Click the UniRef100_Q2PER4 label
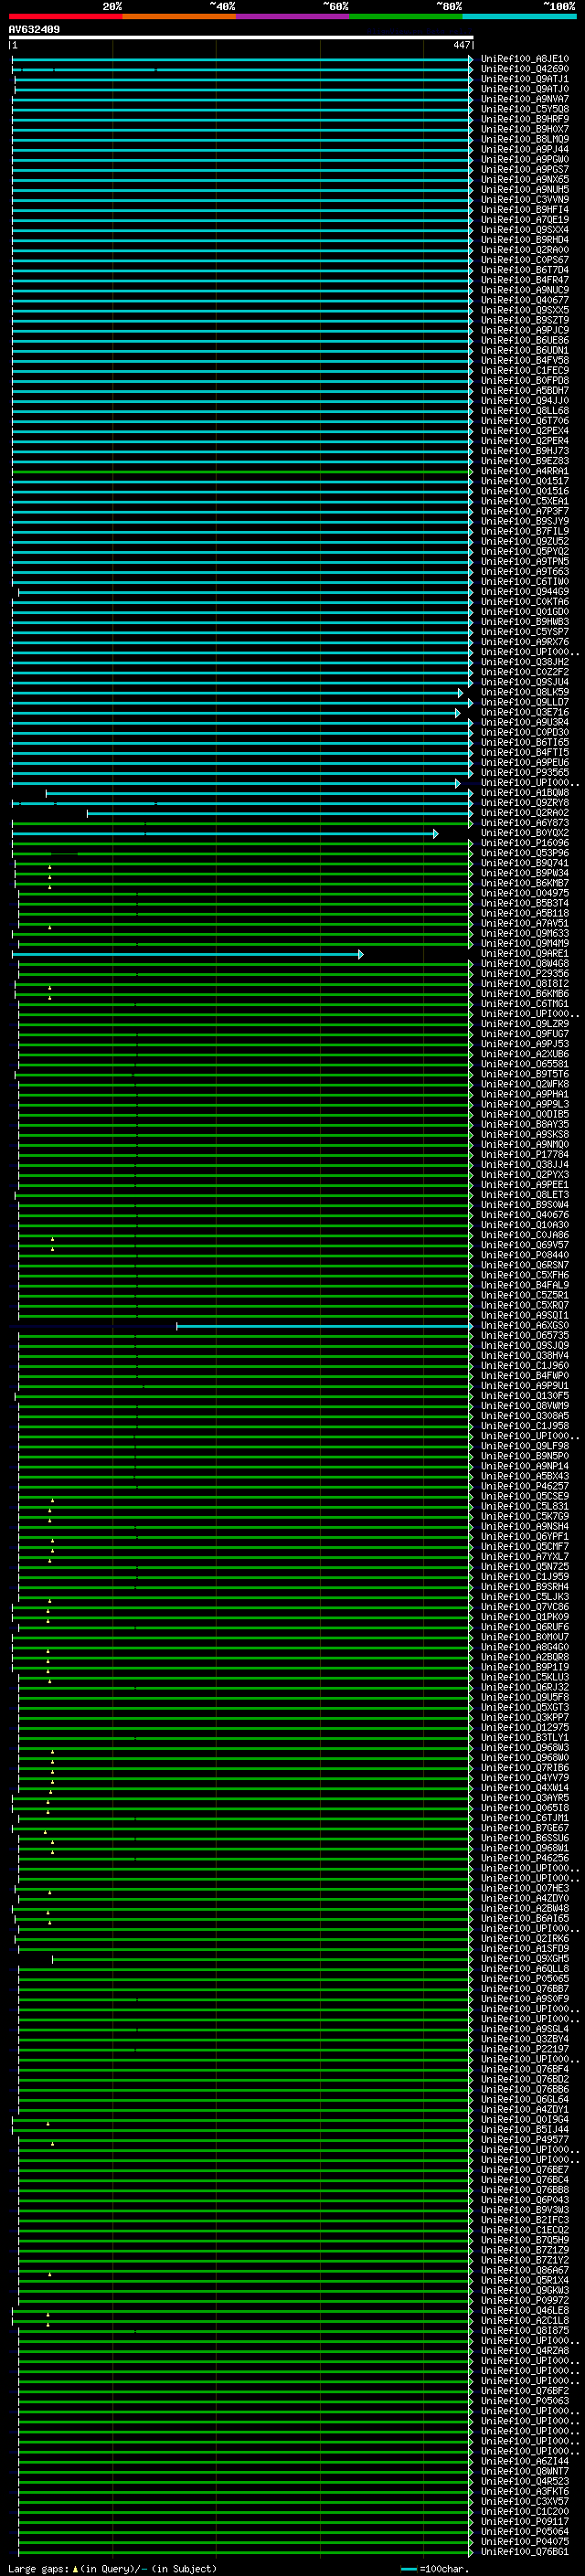This screenshot has height=2576, width=585. coord(524,441)
